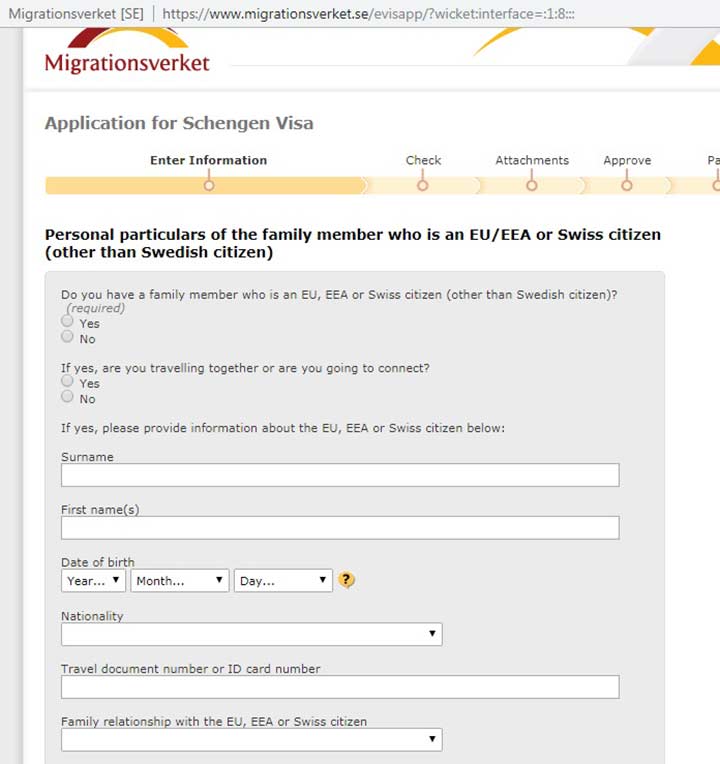720x764 pixels.
Task: Click the Check step circle marker
Action: coord(423,186)
